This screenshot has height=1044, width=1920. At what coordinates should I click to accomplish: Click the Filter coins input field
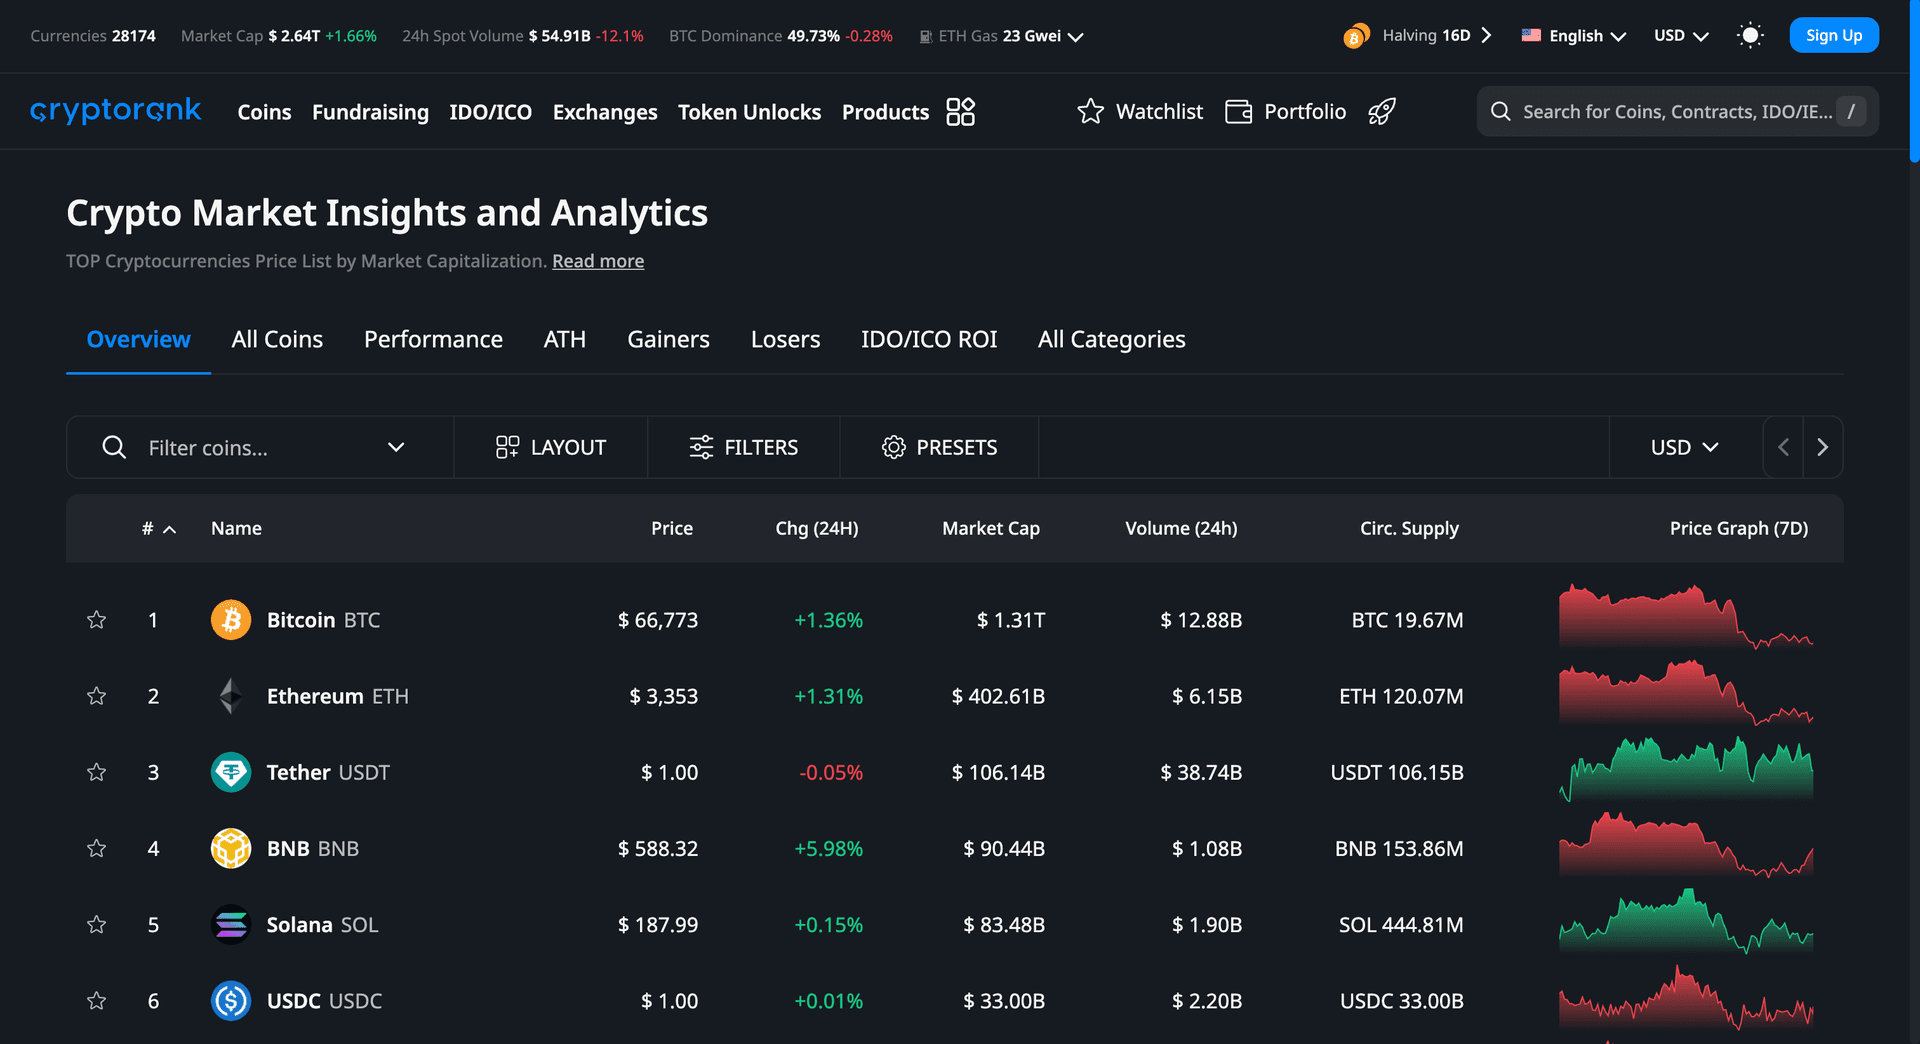pyautogui.click(x=260, y=447)
